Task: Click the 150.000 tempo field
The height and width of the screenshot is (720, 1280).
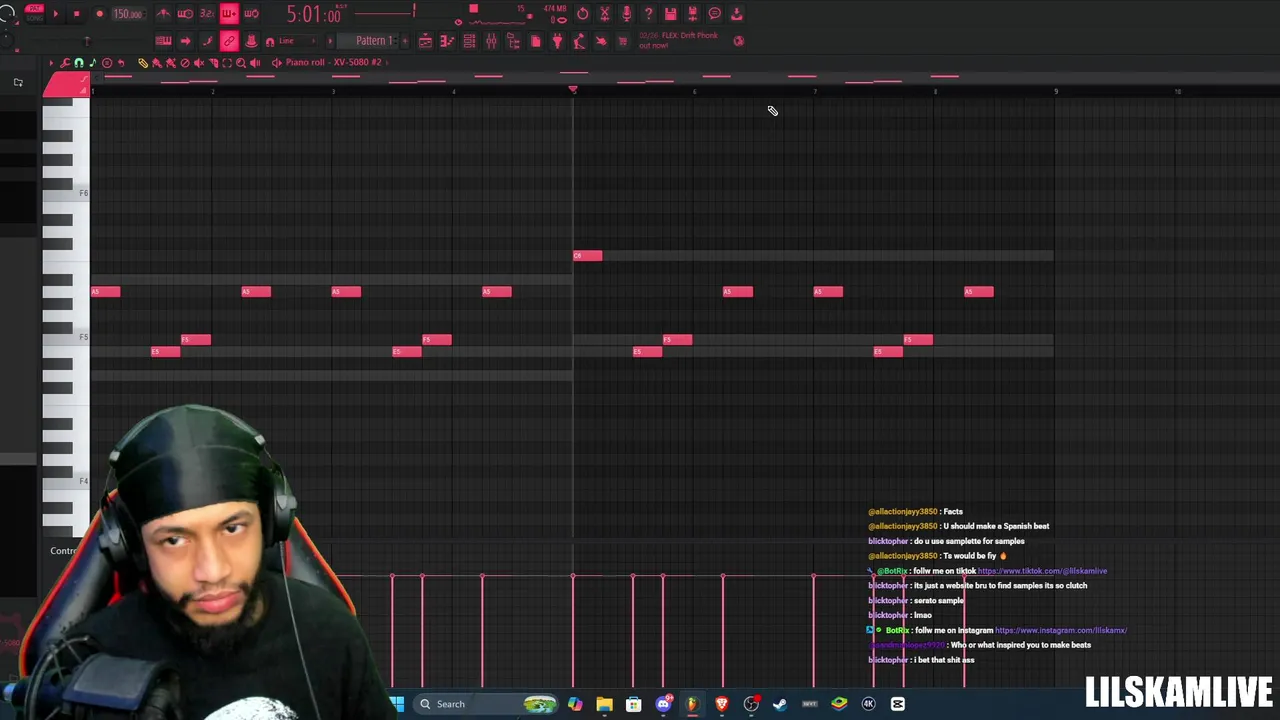Action: point(129,14)
